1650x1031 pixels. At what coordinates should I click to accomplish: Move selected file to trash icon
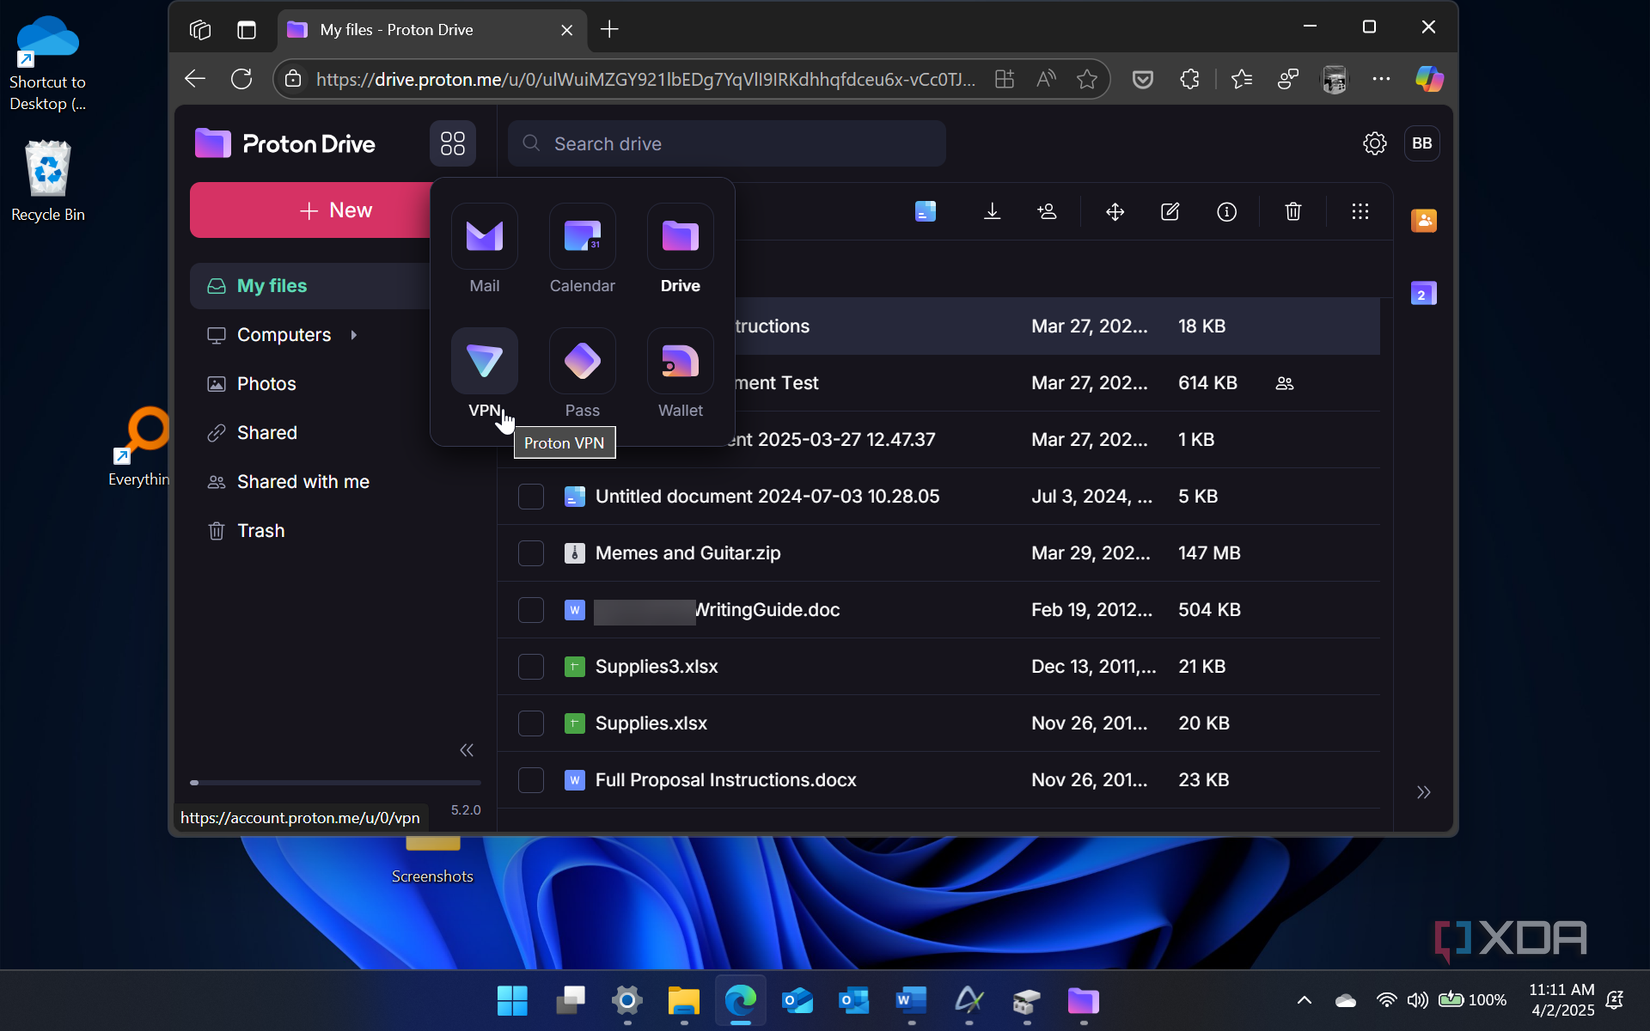coord(1293,211)
